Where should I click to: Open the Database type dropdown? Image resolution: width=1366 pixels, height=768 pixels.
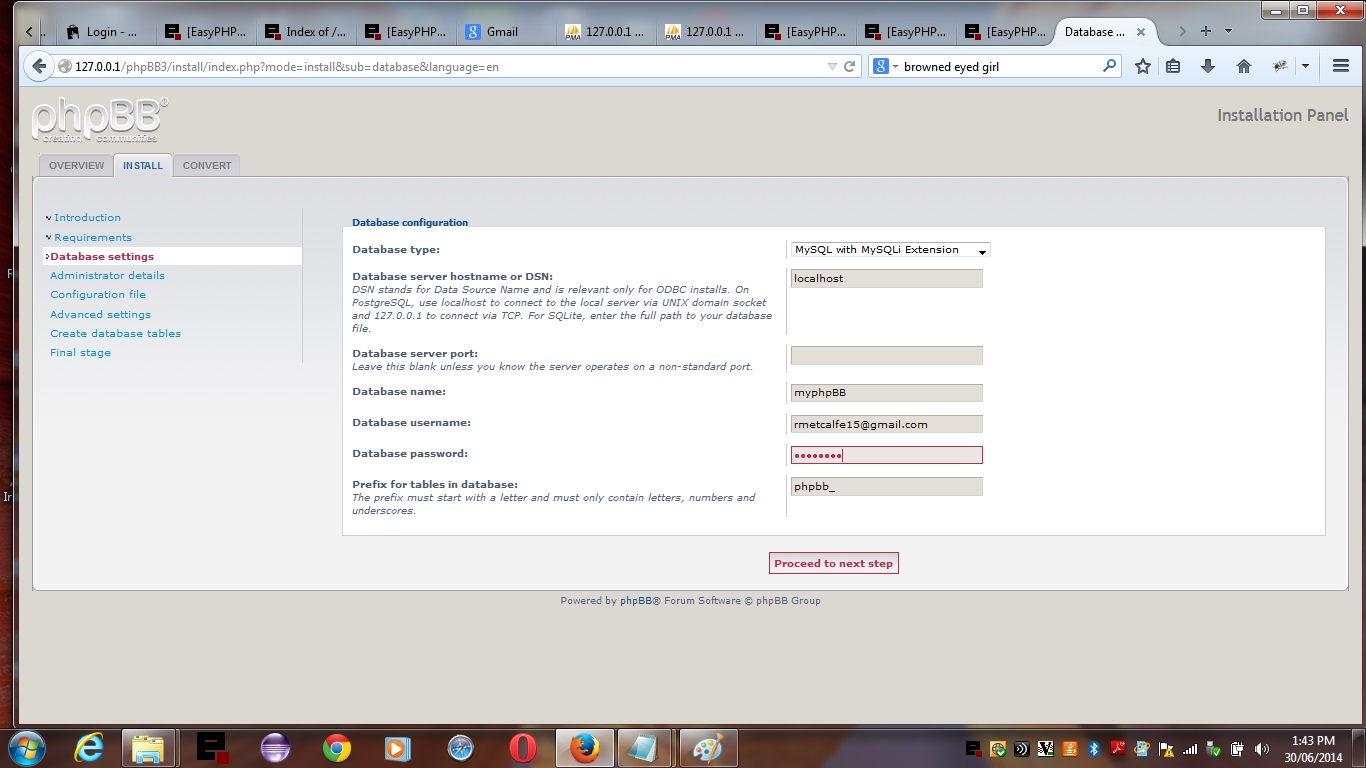890,250
